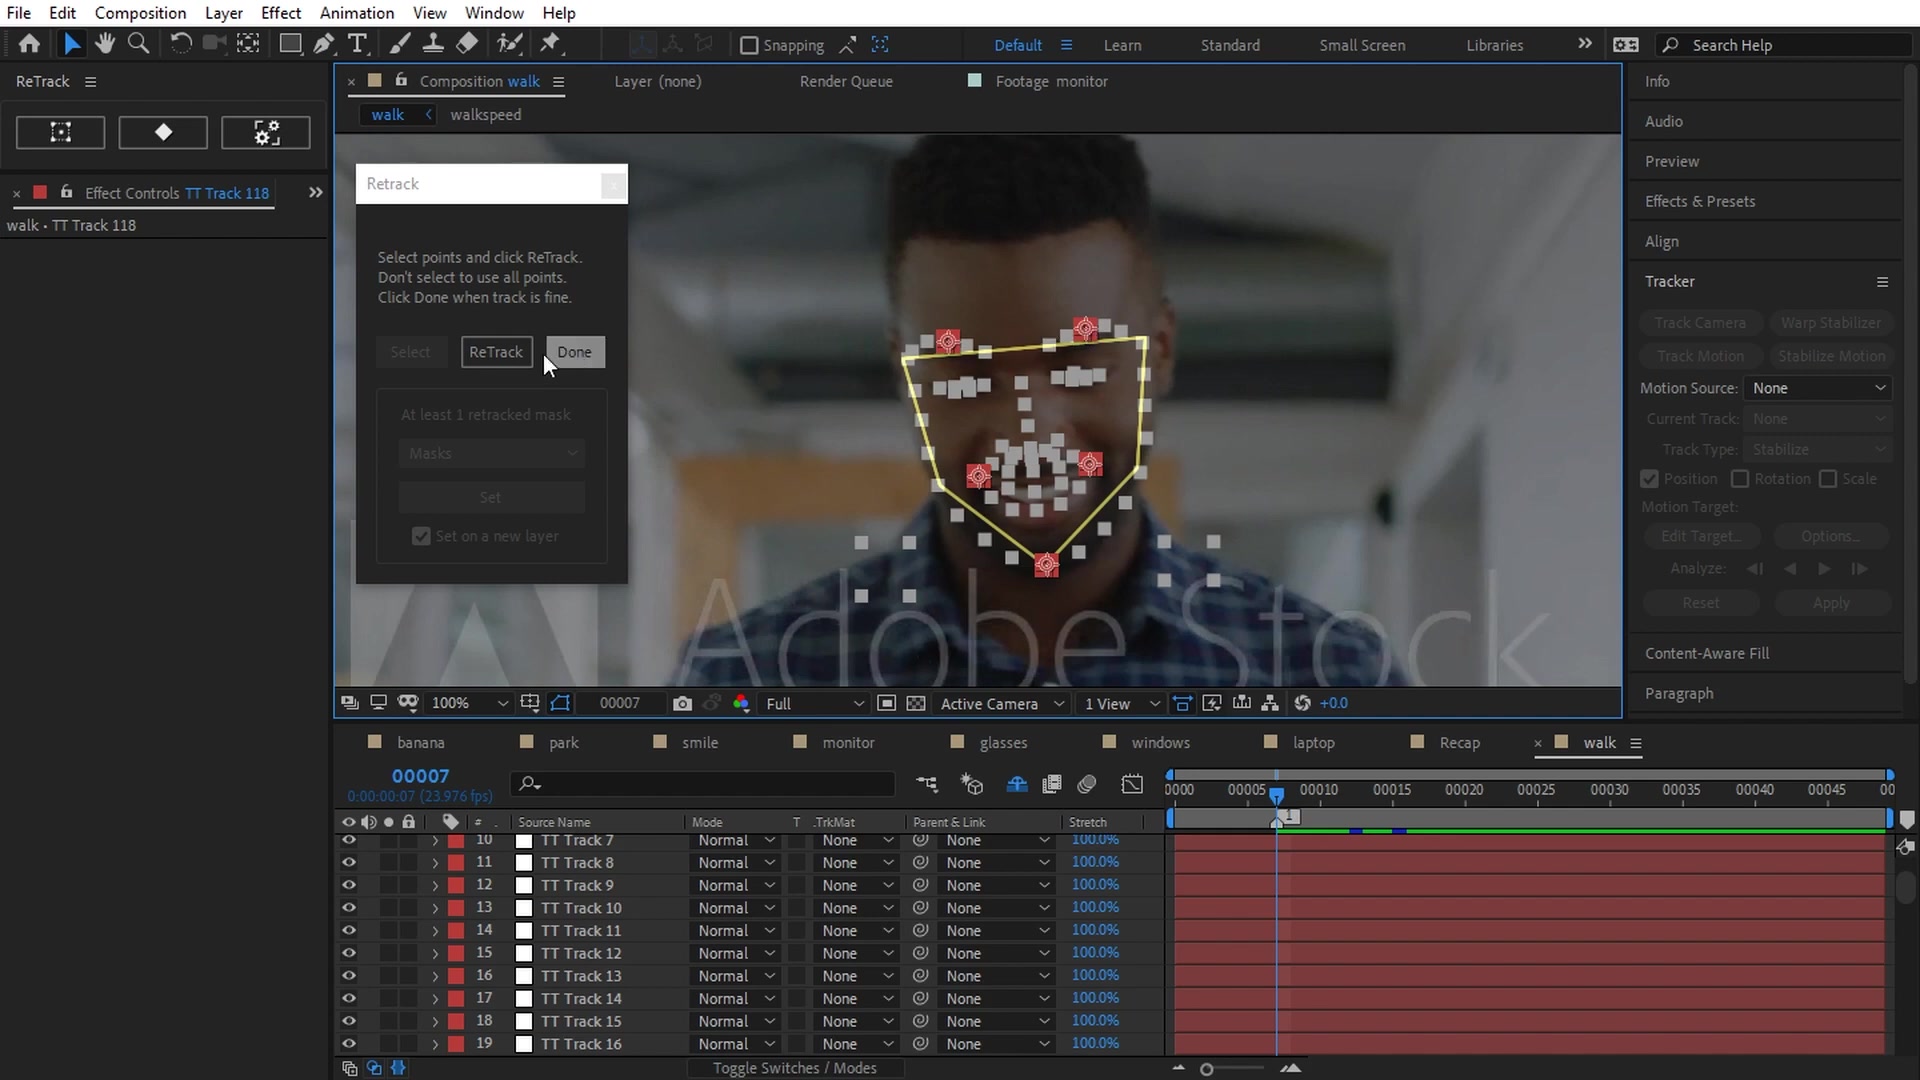Click the timeline layer search field
This screenshot has width=1920, height=1080.
point(710,784)
